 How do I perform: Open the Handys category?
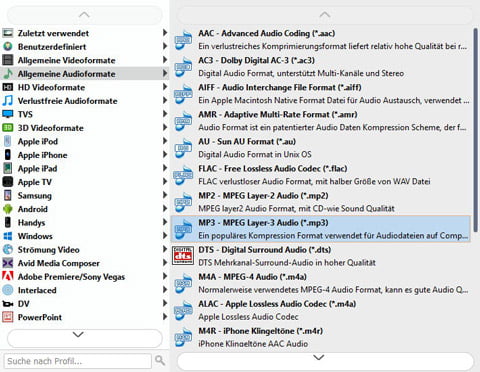click(85, 222)
